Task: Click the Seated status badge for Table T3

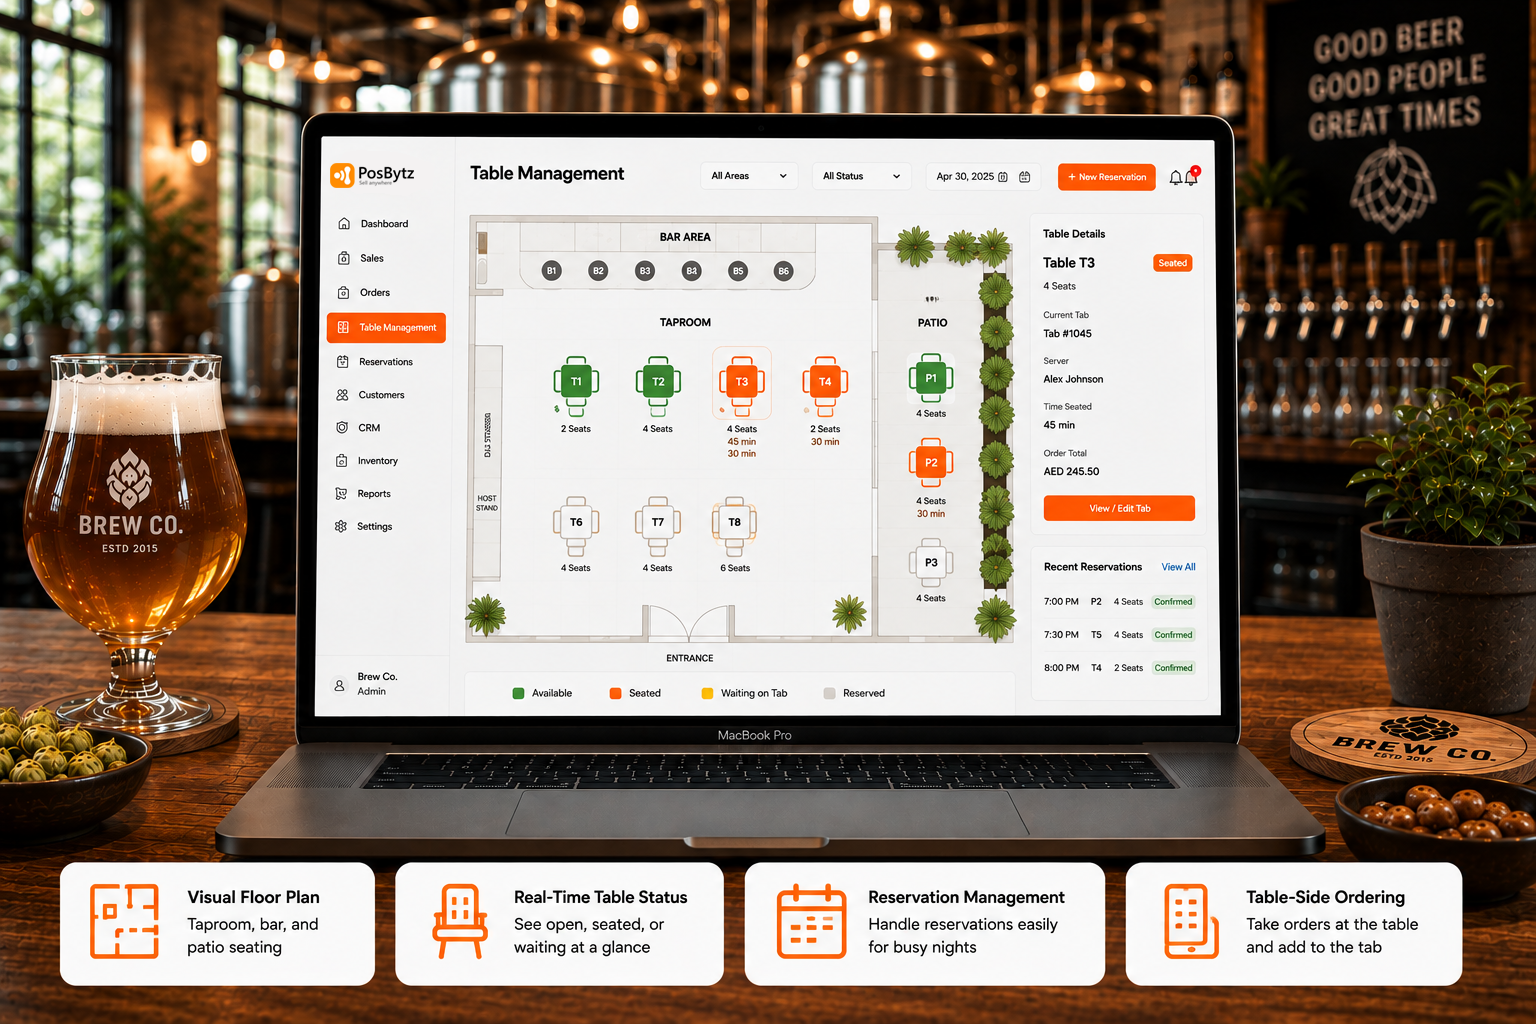Action: point(1173,263)
